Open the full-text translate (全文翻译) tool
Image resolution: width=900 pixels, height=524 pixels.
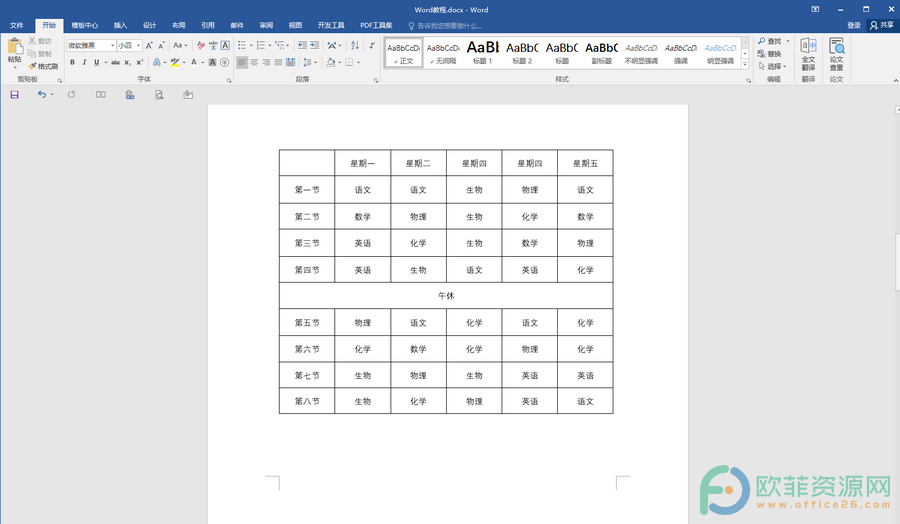[808, 55]
